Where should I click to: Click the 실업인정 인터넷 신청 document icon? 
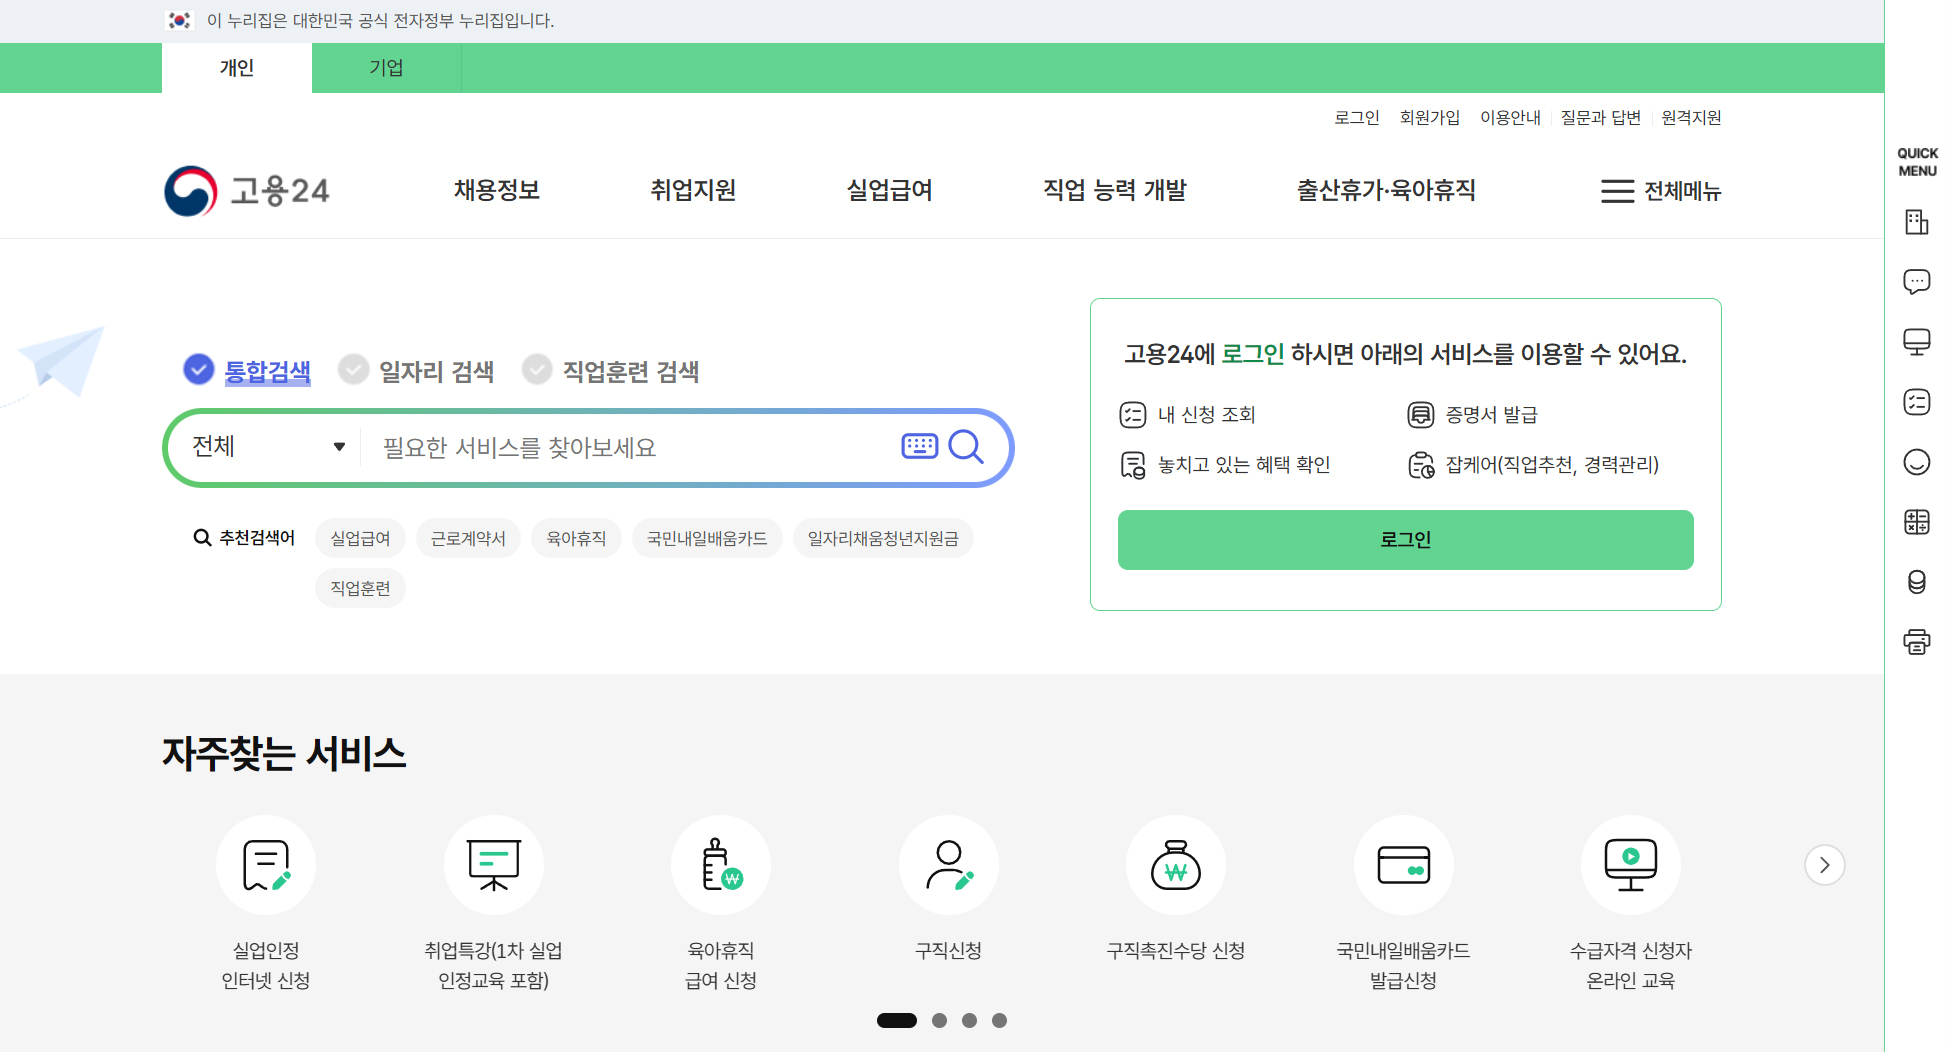click(x=265, y=865)
